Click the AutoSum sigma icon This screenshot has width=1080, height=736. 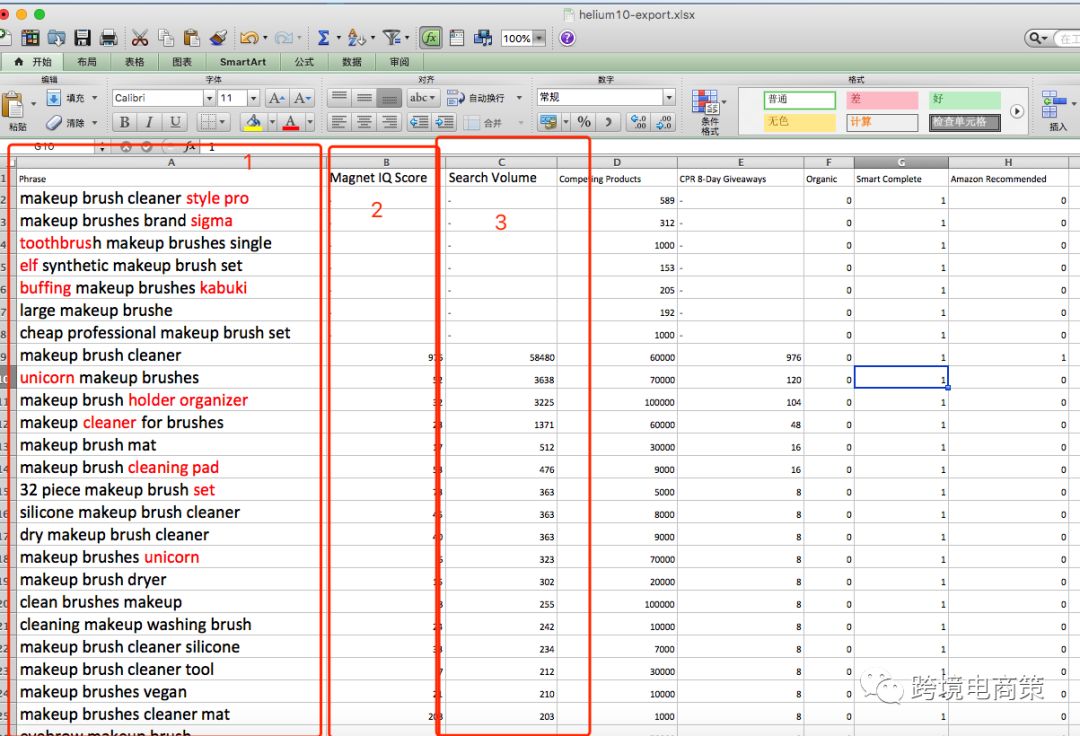(x=323, y=38)
